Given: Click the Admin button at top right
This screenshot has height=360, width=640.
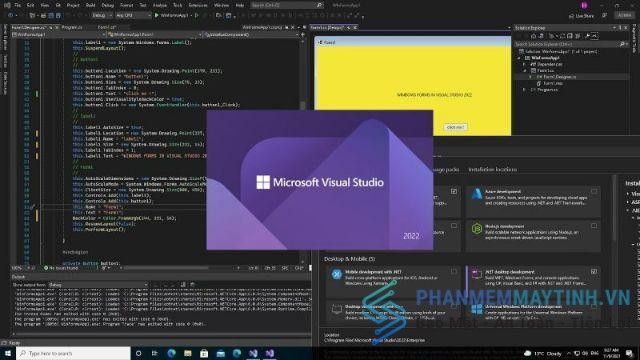Looking at the screenshot, I should click(624, 16).
